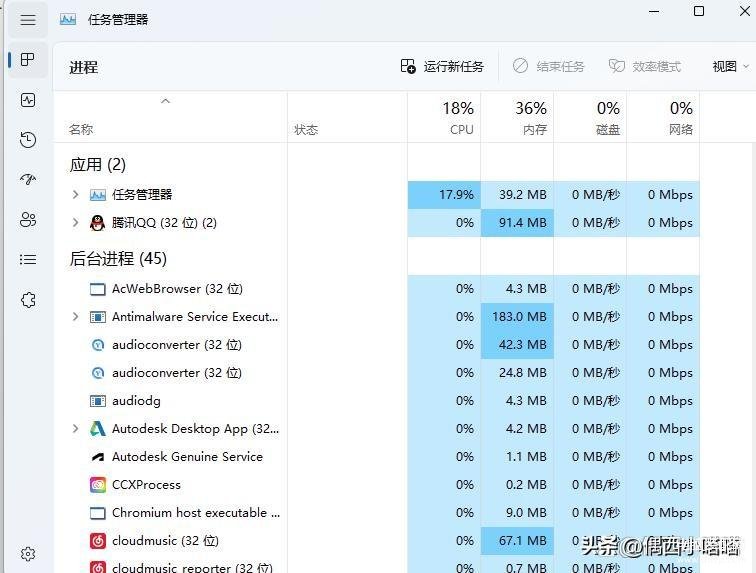Viewport: 756px width, 573px height.
Task: Click the 183.0 MB memory value
Action: (x=519, y=317)
